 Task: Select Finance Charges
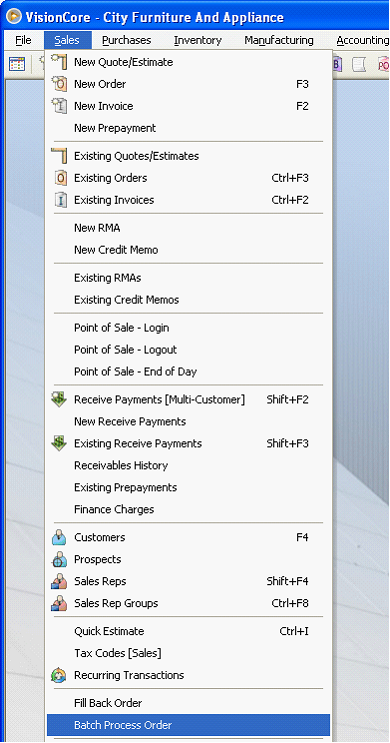point(188,509)
